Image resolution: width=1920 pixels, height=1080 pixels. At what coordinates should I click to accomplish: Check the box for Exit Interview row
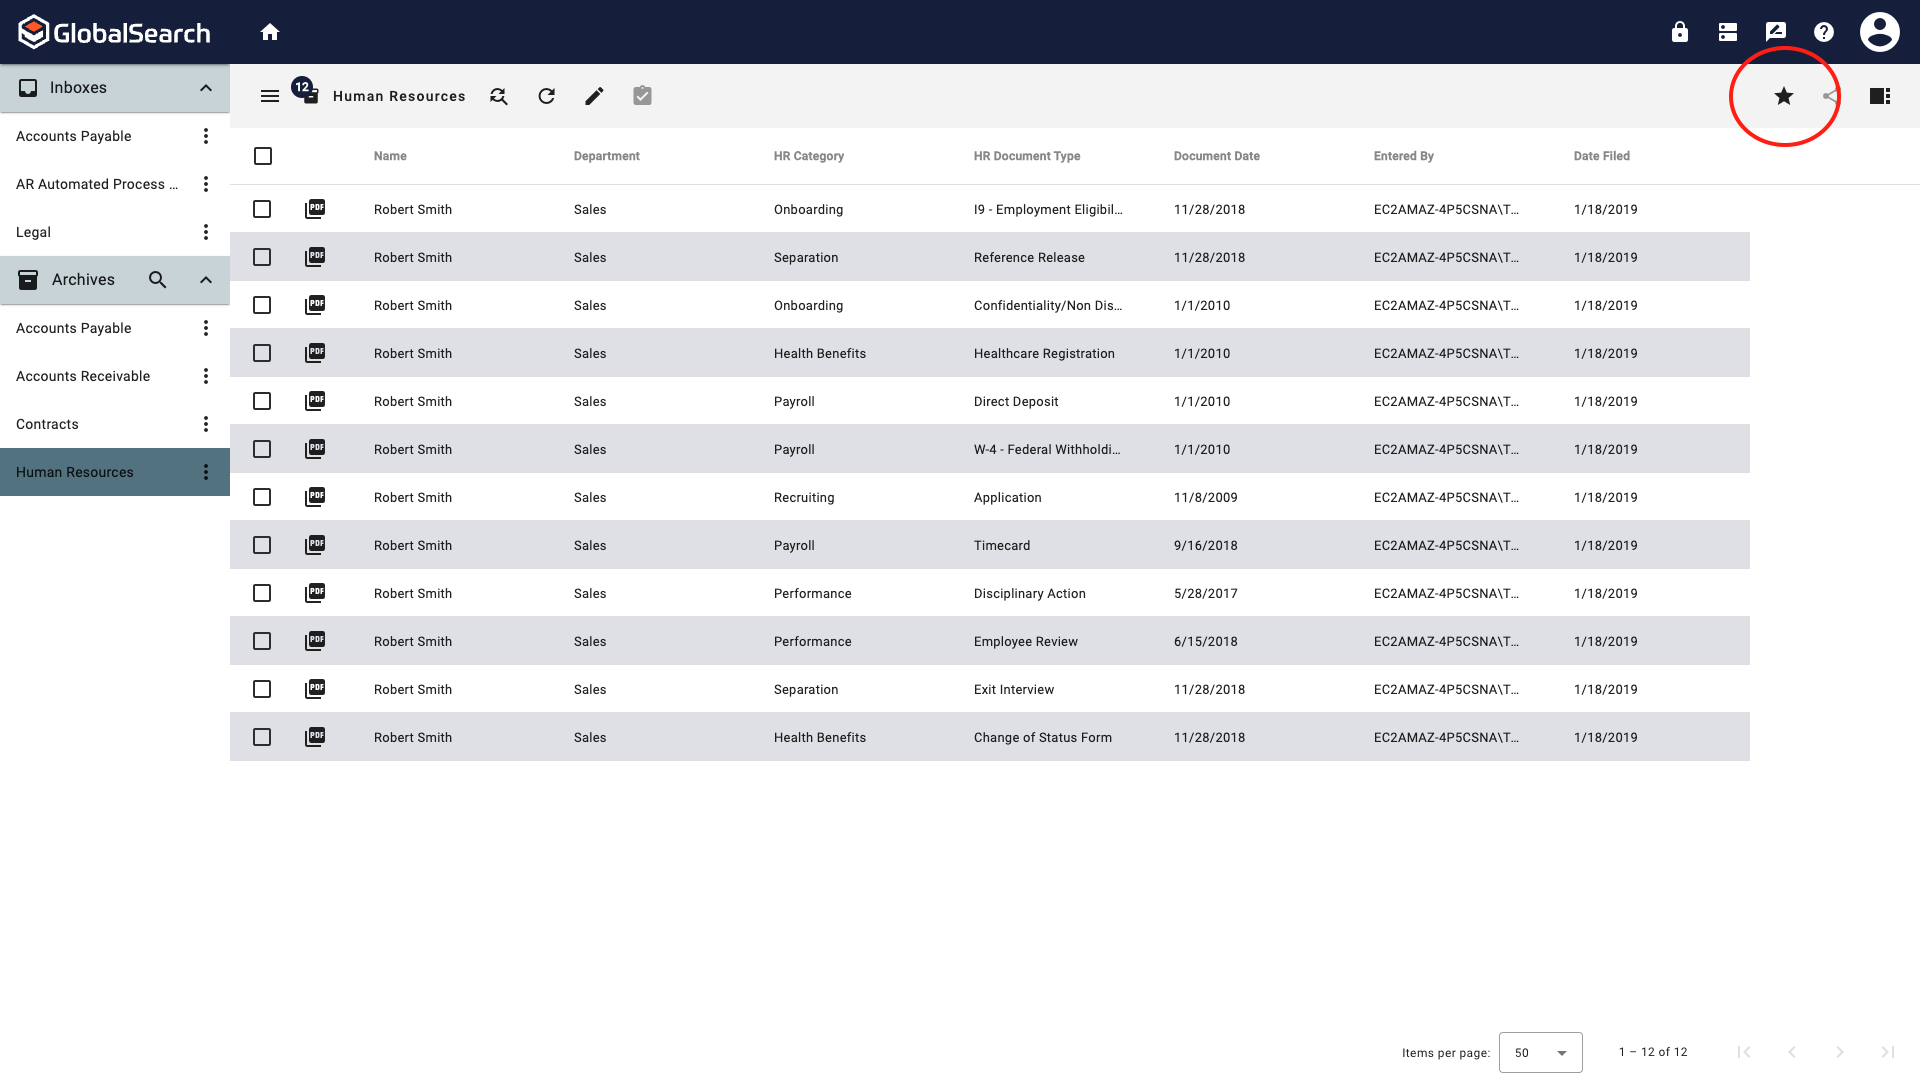[262, 689]
